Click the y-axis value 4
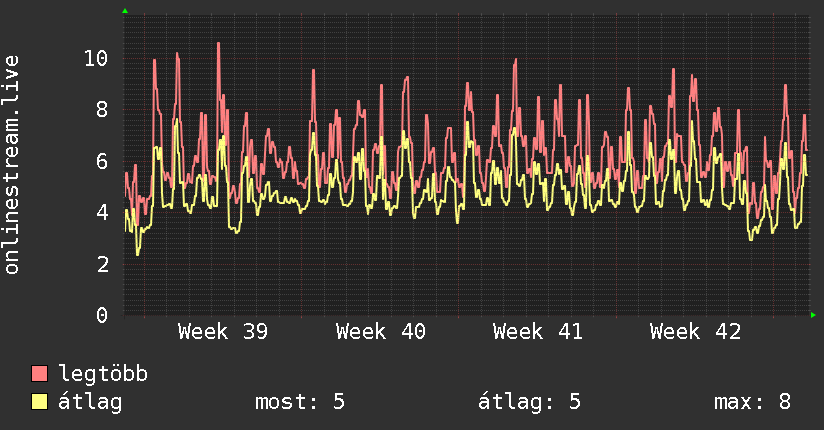 [x=102, y=212]
